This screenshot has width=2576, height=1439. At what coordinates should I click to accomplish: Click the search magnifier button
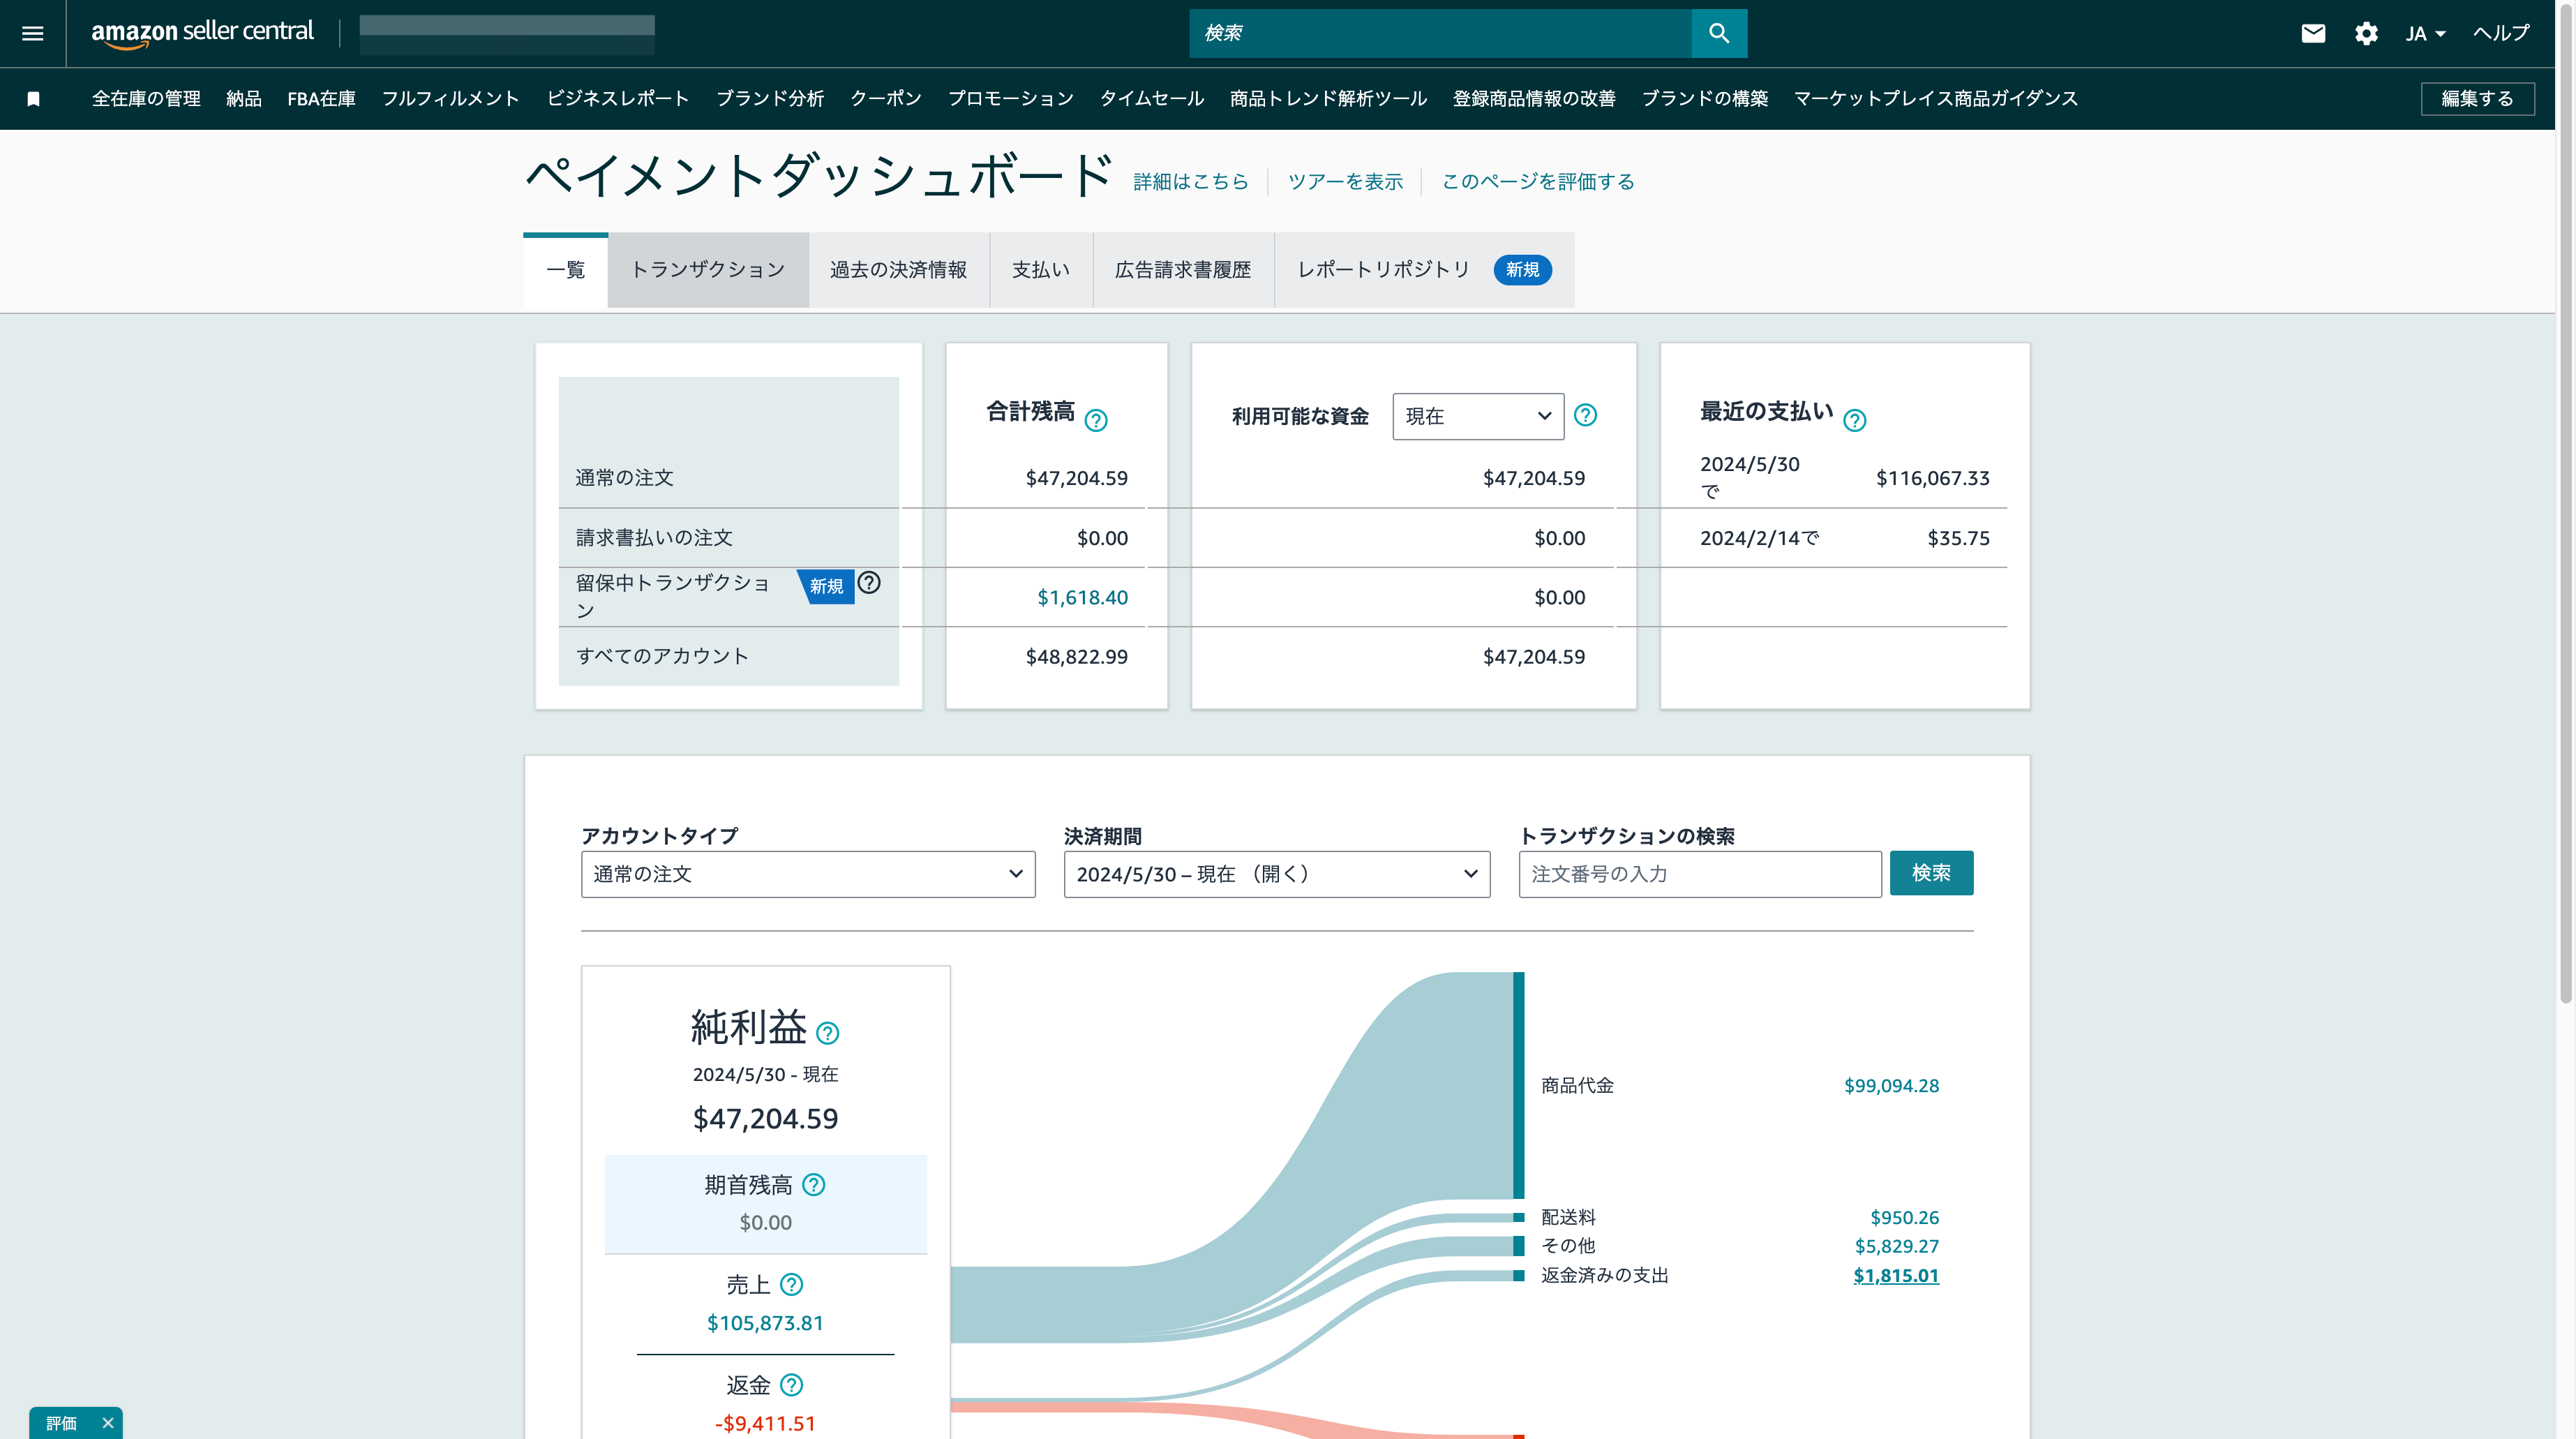pyautogui.click(x=1718, y=33)
